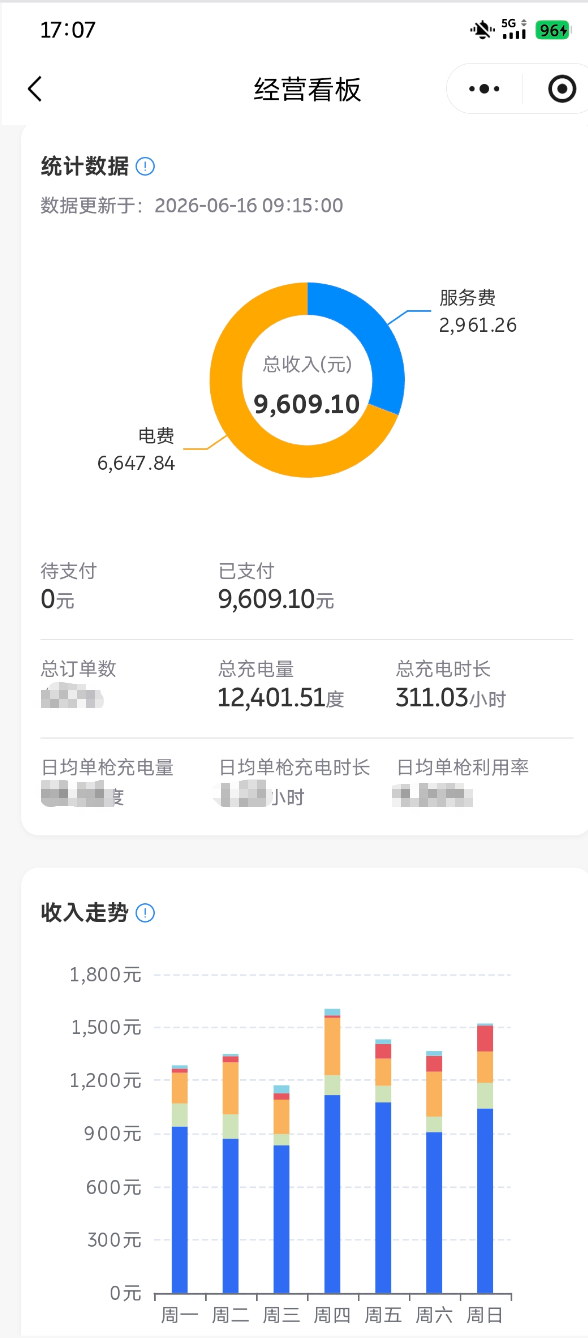Close the mini program via target icon
This screenshot has width=588, height=1338.
563,89
